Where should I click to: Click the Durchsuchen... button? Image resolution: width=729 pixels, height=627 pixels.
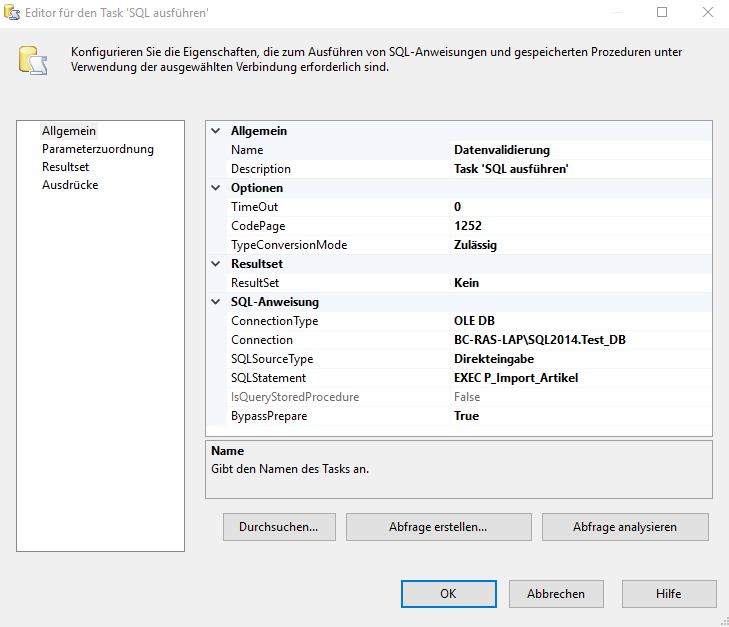[x=278, y=527]
